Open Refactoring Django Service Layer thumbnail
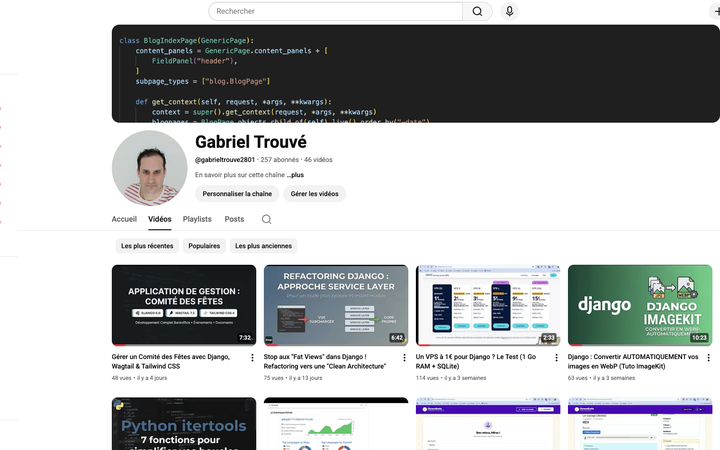720x450 pixels. tap(336, 305)
